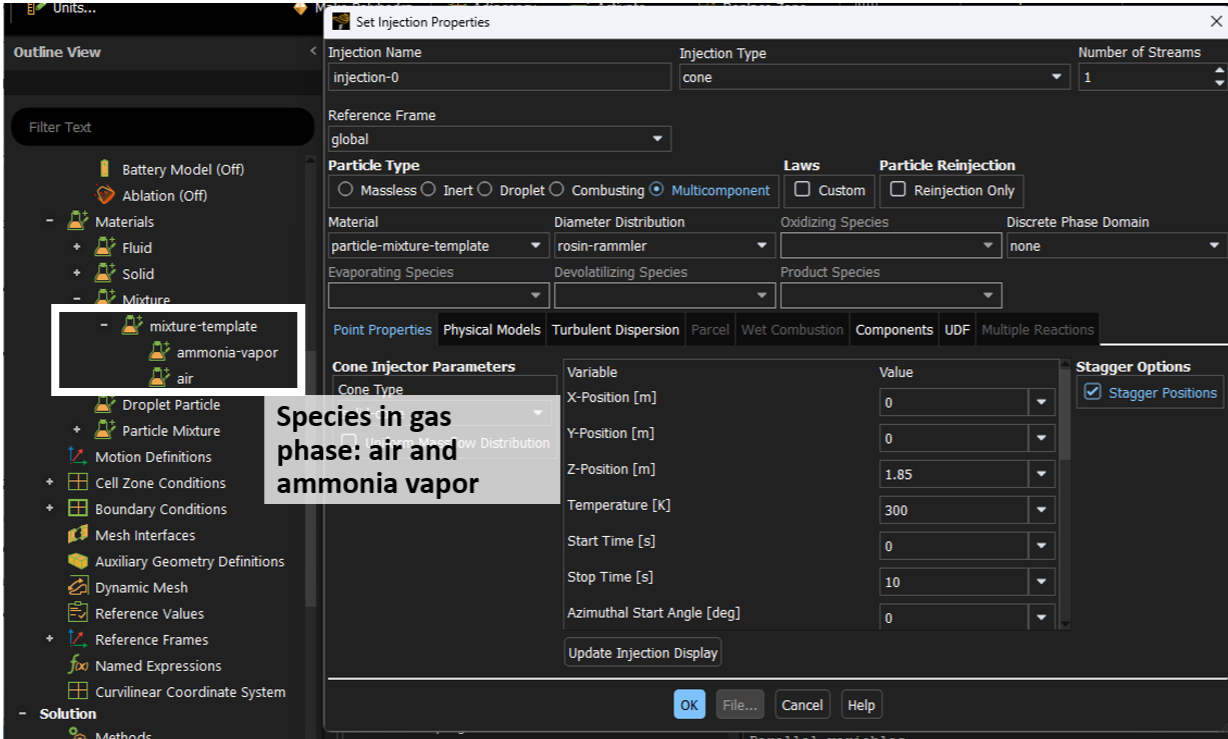Select the Inert particle type

pyautogui.click(x=428, y=189)
